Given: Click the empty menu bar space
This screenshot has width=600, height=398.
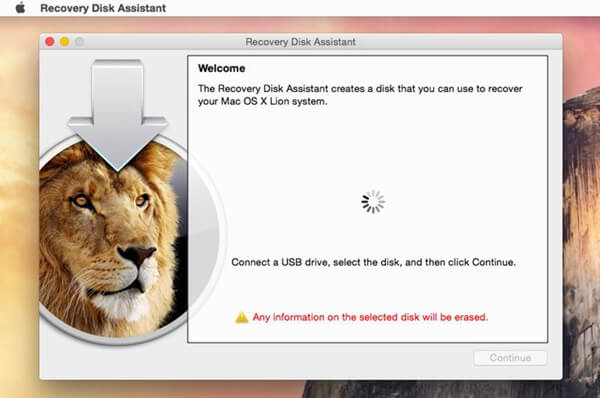Looking at the screenshot, I should (x=383, y=8).
